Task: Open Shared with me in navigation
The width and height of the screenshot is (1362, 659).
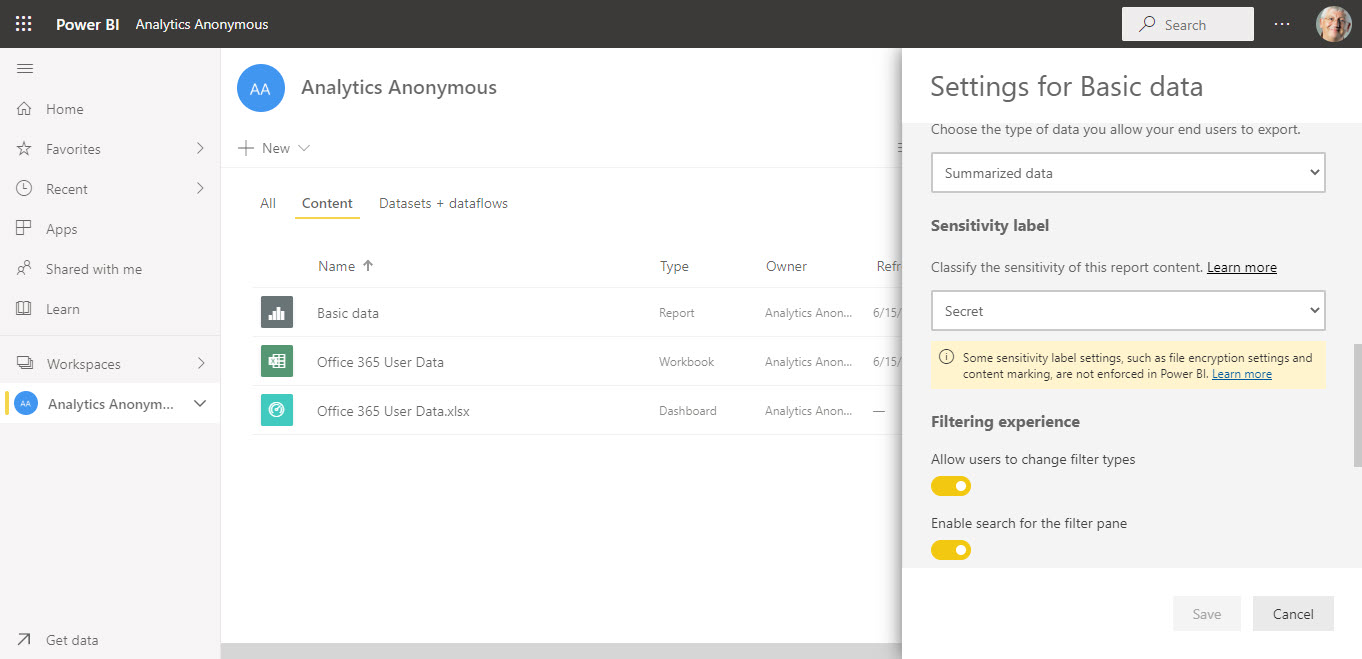Action: tap(94, 269)
